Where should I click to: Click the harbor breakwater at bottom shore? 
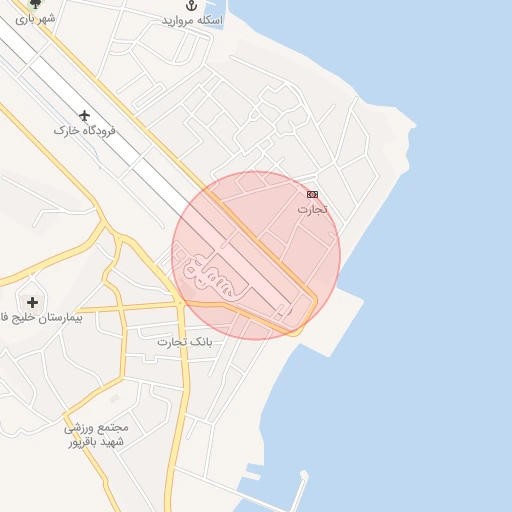[302, 490]
